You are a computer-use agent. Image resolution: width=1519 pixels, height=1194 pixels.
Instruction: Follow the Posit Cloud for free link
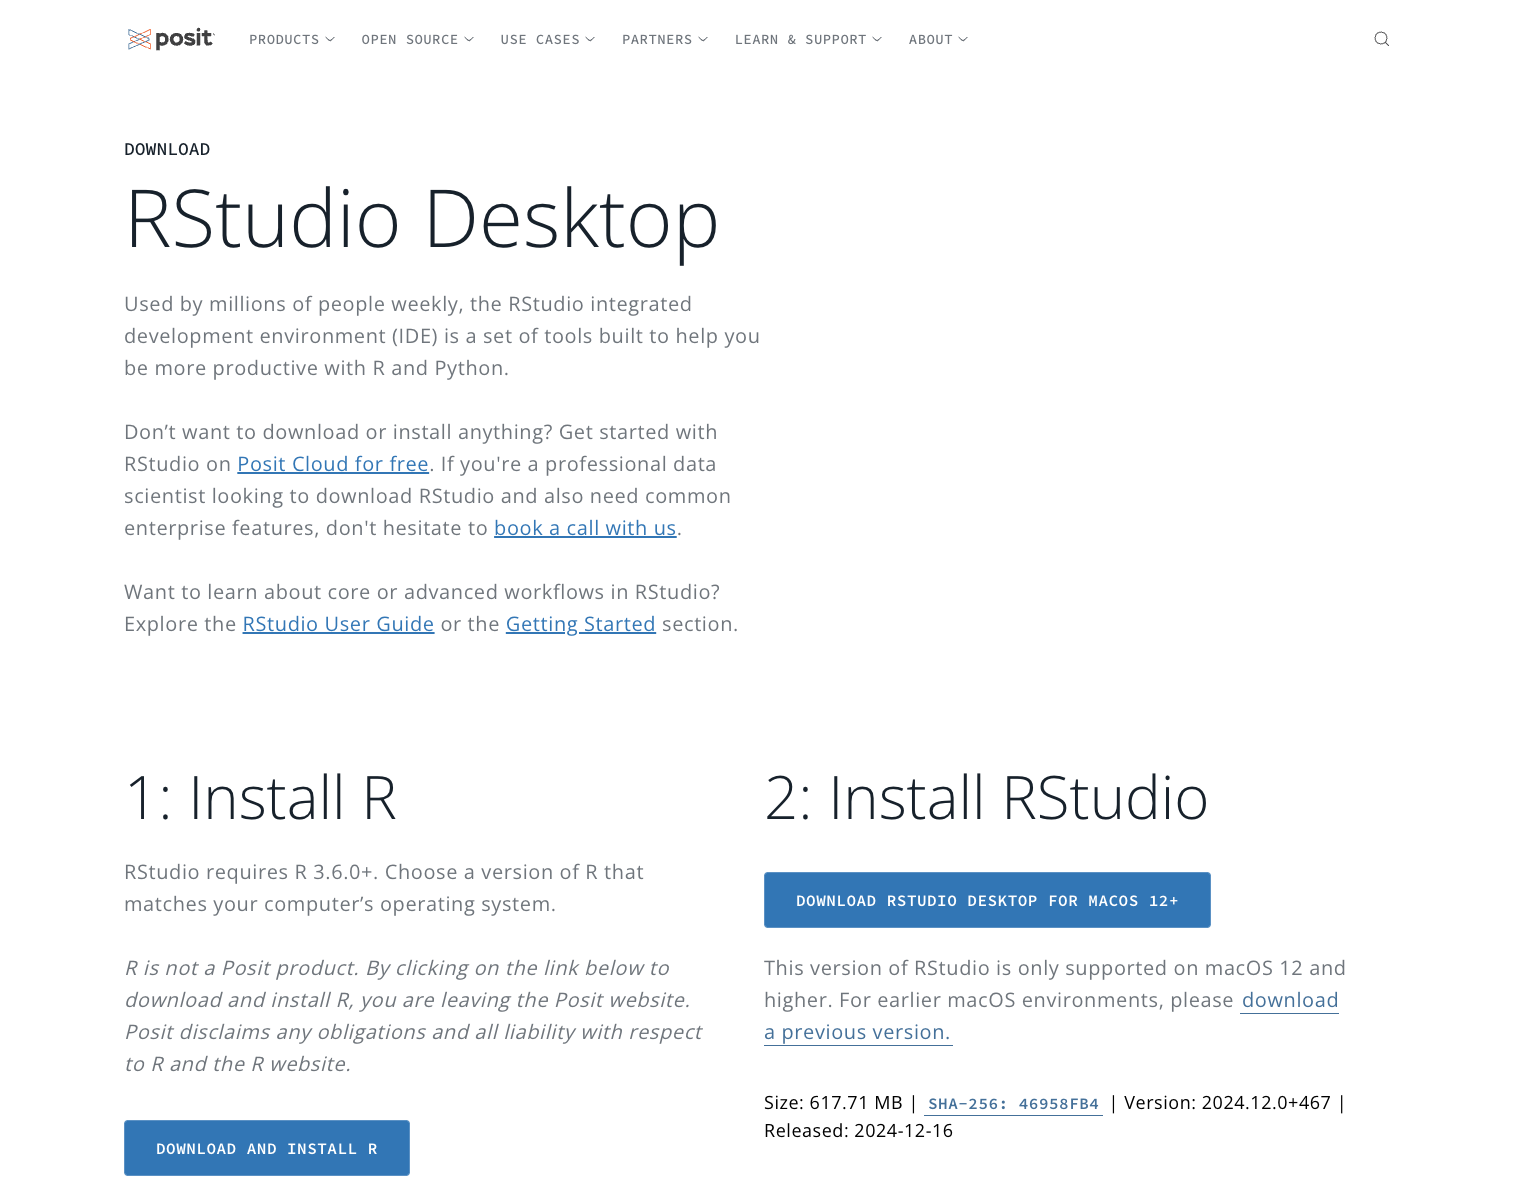tap(333, 464)
